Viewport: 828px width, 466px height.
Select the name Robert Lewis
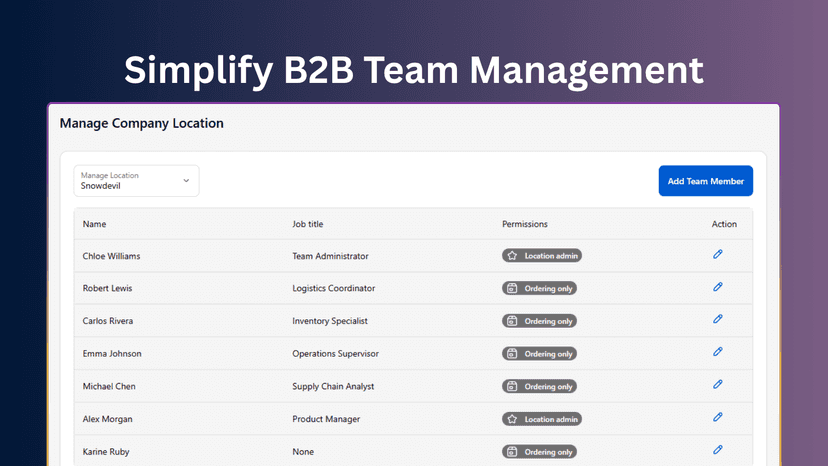click(107, 288)
